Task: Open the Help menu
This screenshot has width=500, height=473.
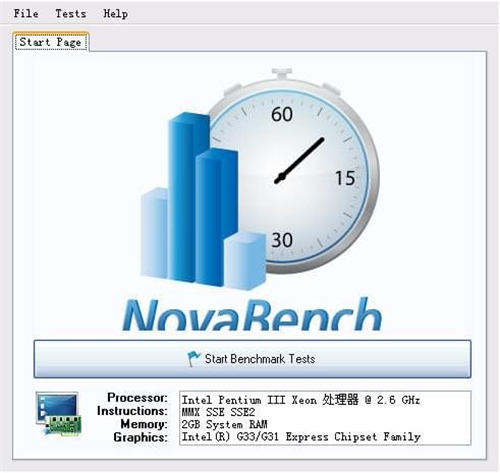Action: tap(115, 14)
